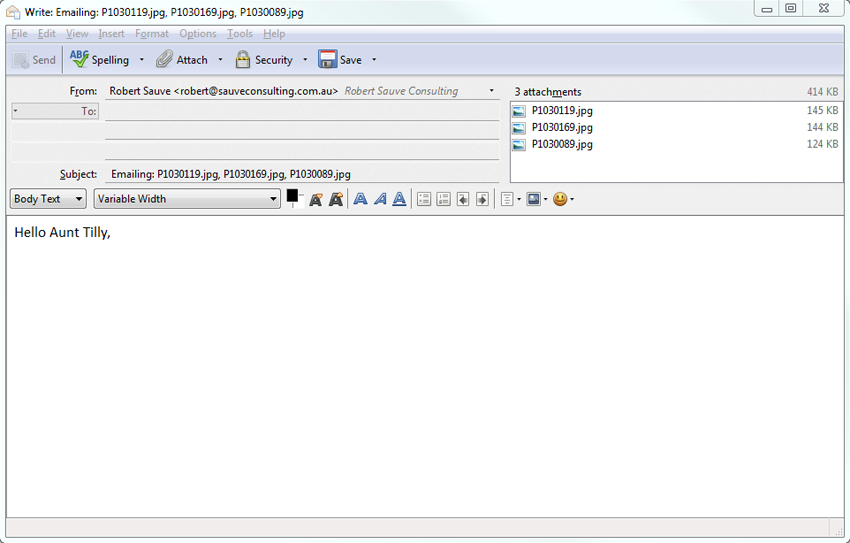Open the Variable Width font dropdown
850x543 pixels.
tap(187, 199)
